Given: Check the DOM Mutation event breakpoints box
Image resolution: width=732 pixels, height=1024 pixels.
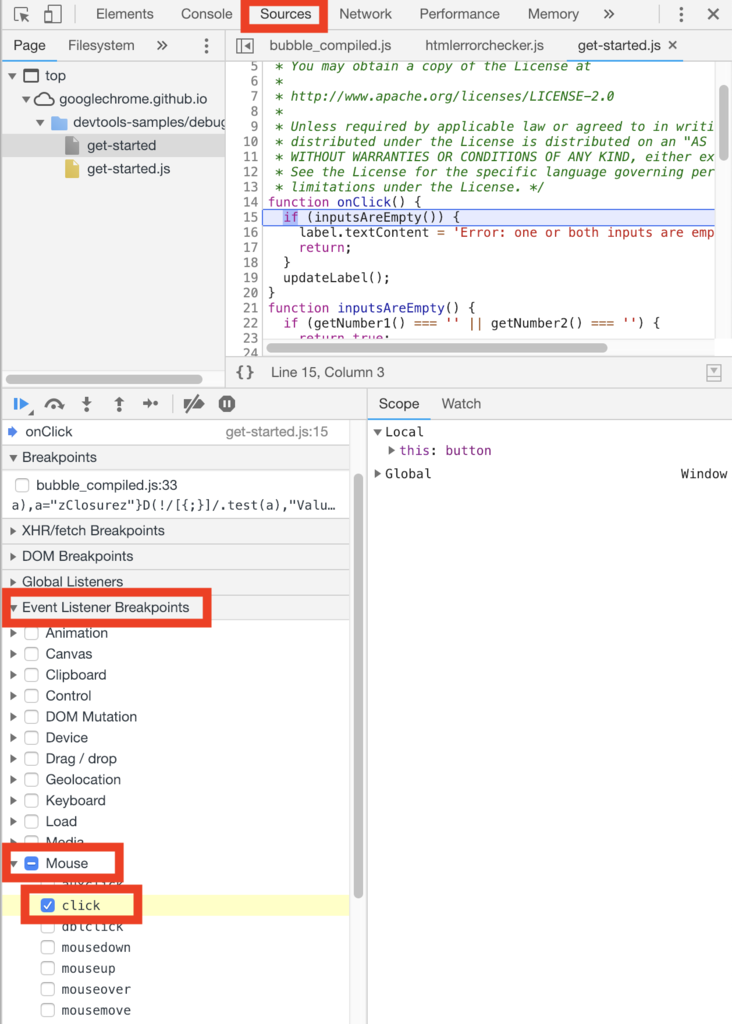Looking at the screenshot, I should click(31, 717).
